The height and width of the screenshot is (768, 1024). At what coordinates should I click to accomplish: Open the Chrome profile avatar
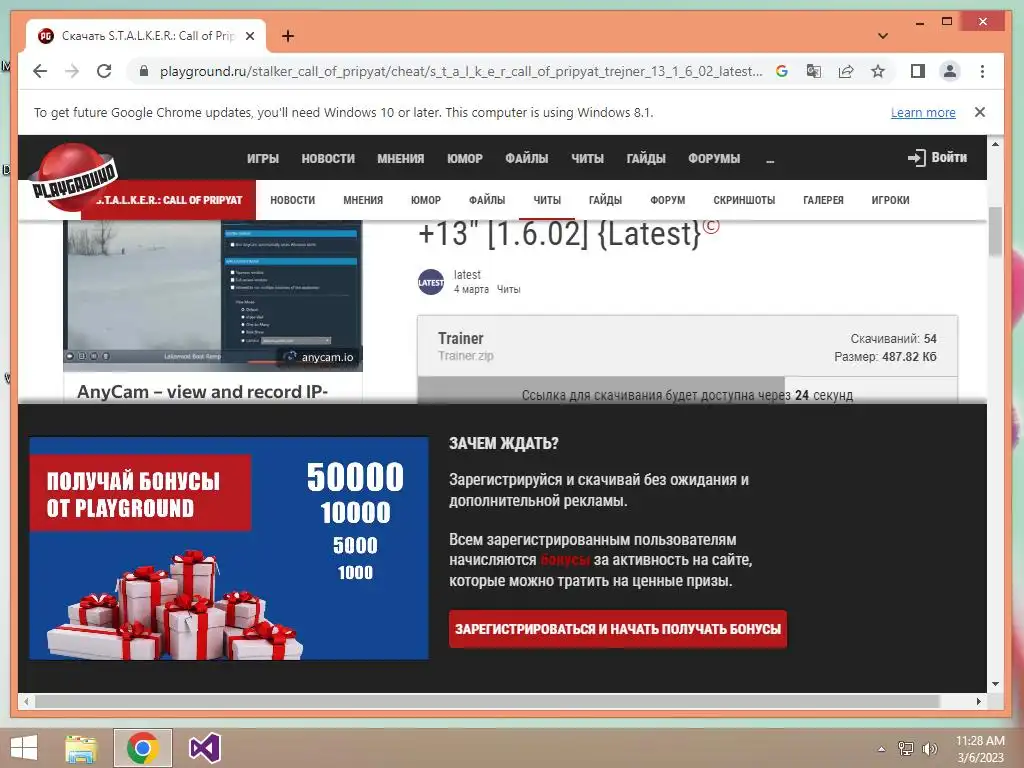(x=950, y=71)
